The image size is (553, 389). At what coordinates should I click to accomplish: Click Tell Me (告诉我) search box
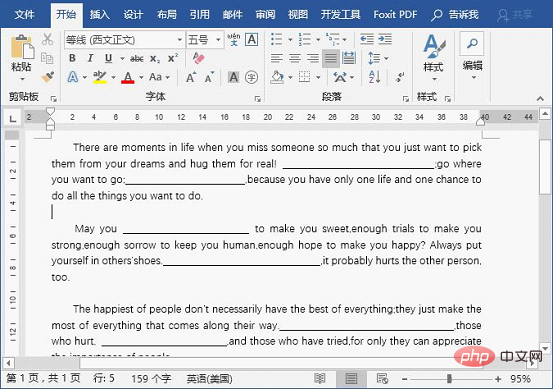[x=455, y=15]
